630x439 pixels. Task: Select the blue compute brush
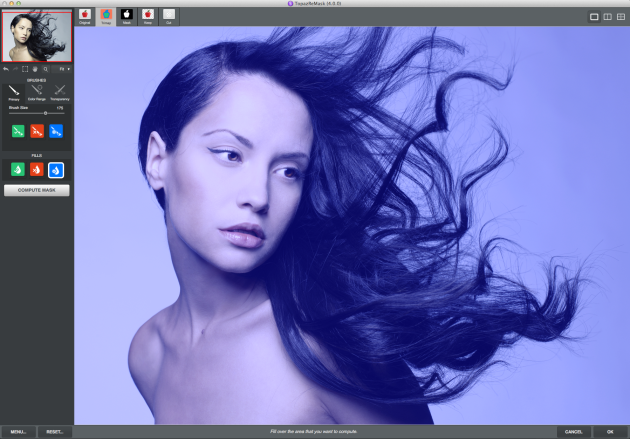click(x=56, y=131)
